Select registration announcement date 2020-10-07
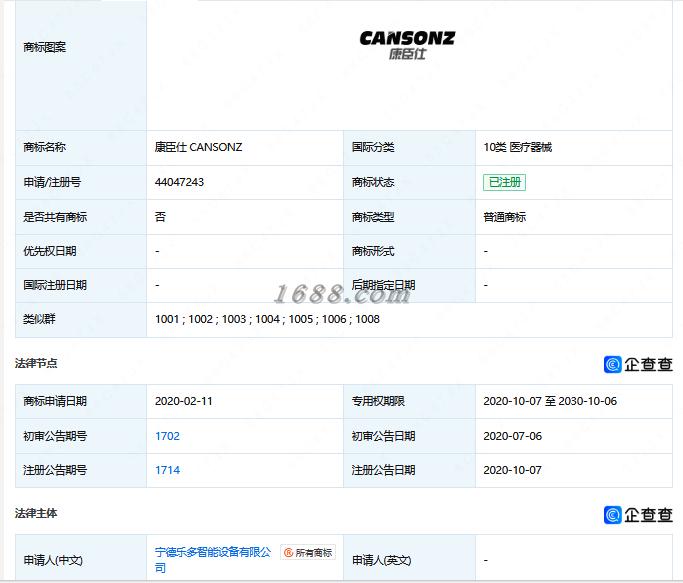Screen dimensions: 683x583 coord(512,470)
